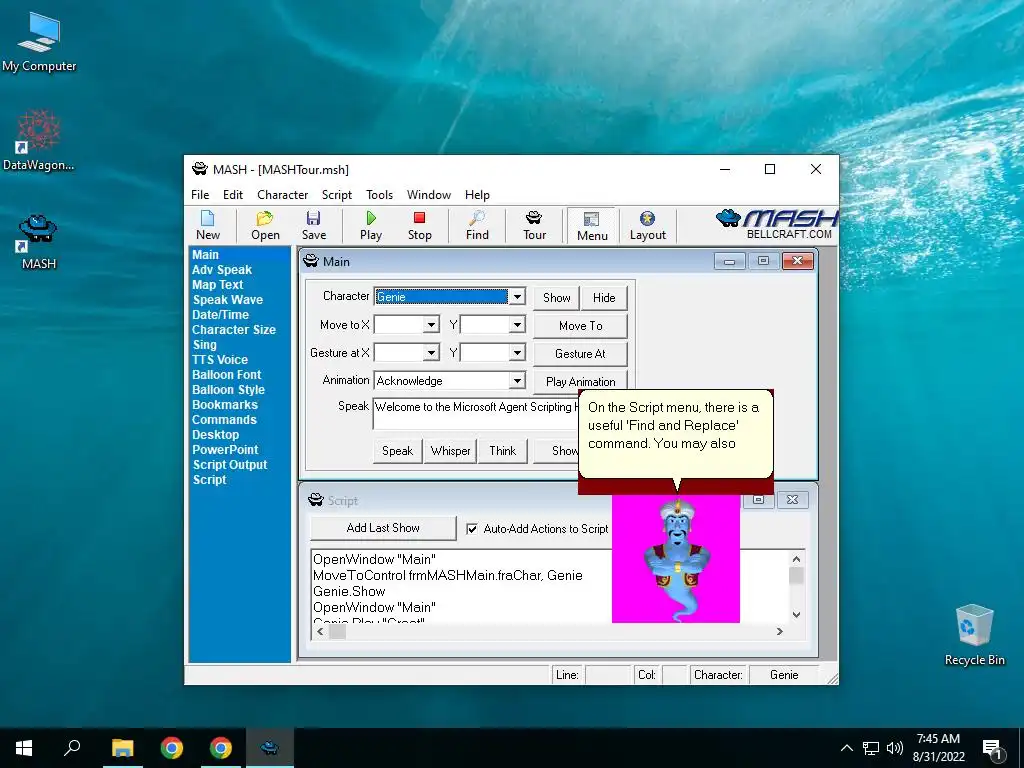The height and width of the screenshot is (768, 1024).
Task: Open the Help menu
Action: coord(477,195)
